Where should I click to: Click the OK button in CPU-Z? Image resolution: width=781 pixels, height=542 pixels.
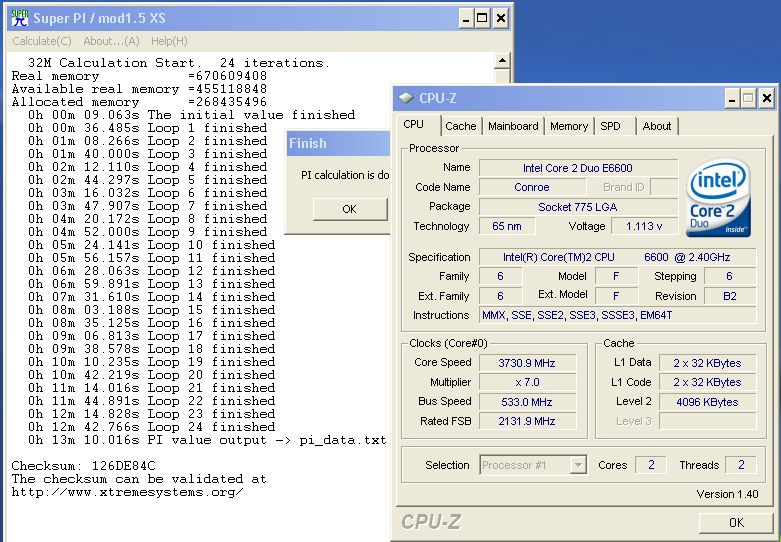pyautogui.click(x=736, y=523)
